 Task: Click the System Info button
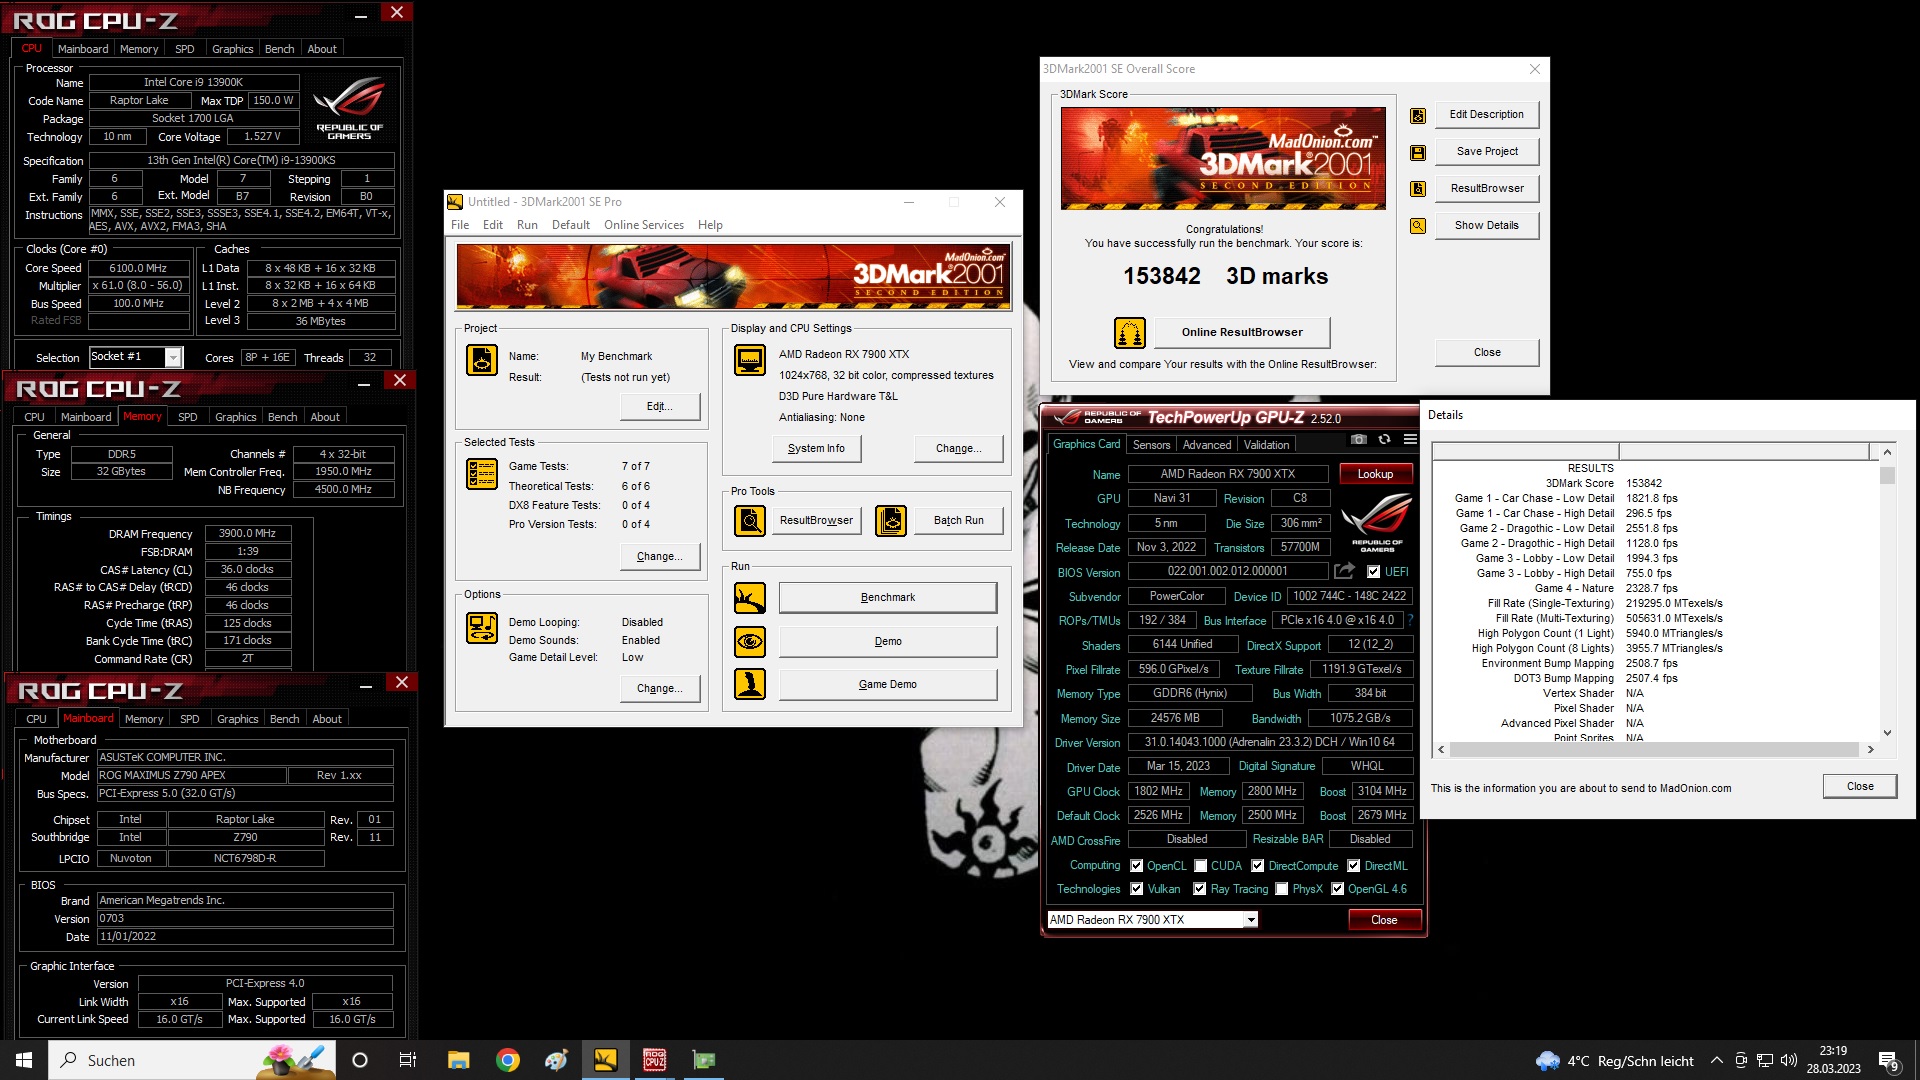click(816, 449)
